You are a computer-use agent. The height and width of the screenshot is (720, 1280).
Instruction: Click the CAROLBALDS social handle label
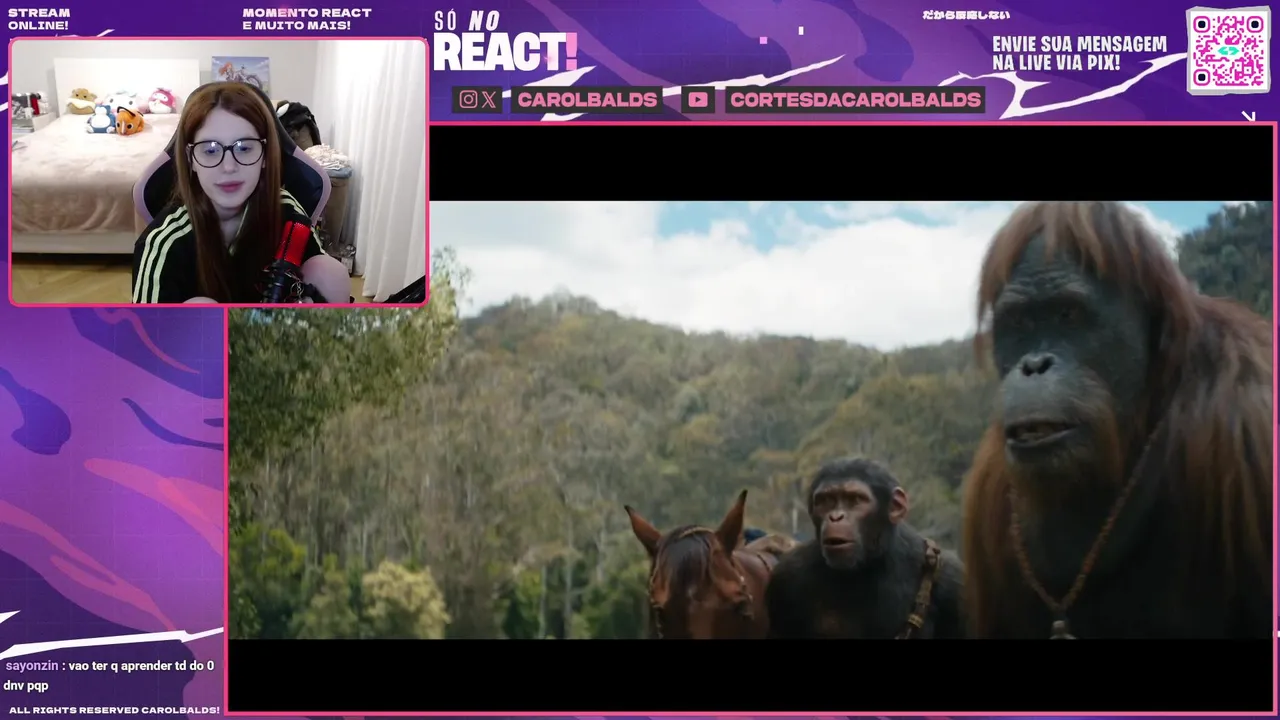point(588,99)
